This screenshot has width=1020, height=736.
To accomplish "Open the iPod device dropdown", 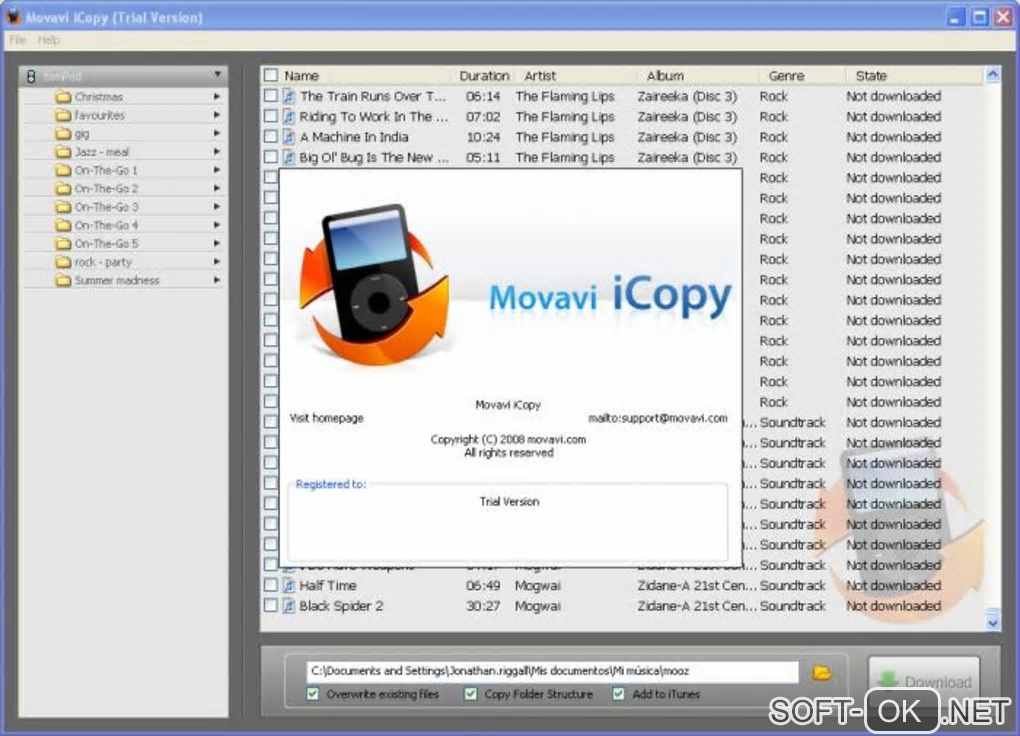I will [217, 75].
